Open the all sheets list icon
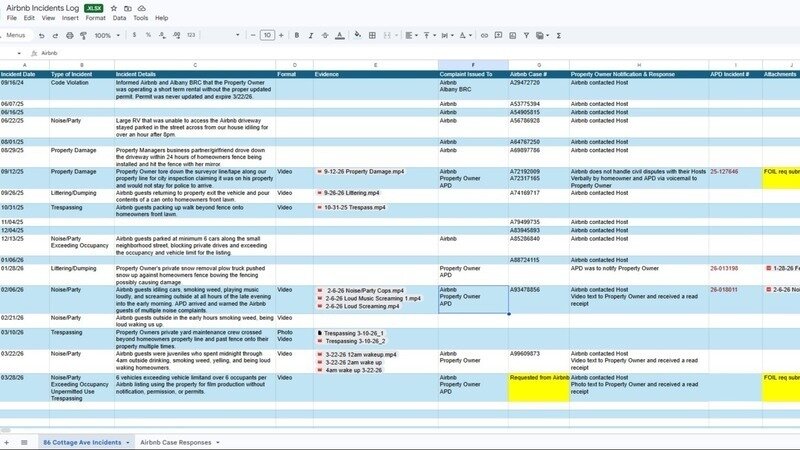 pos(23,441)
